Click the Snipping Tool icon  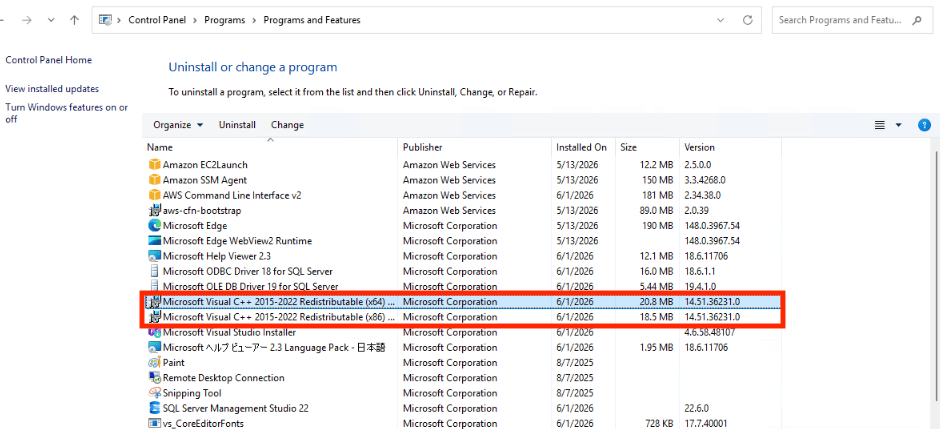155,393
